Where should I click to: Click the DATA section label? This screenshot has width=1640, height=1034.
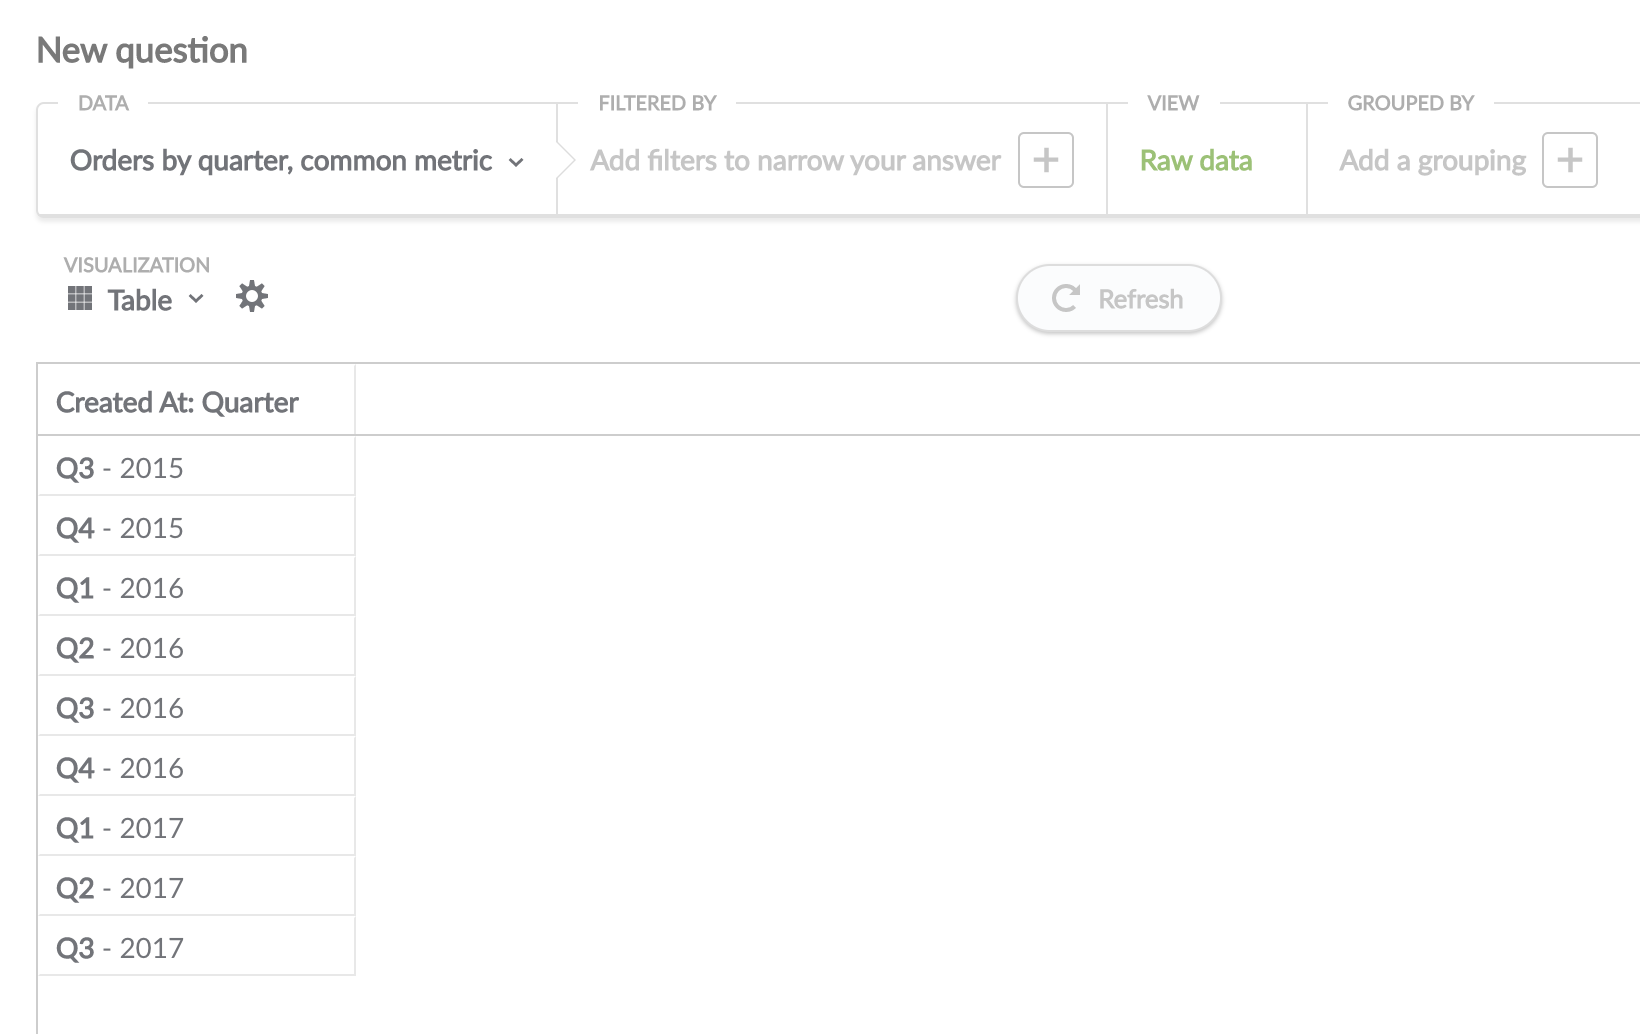point(102,103)
